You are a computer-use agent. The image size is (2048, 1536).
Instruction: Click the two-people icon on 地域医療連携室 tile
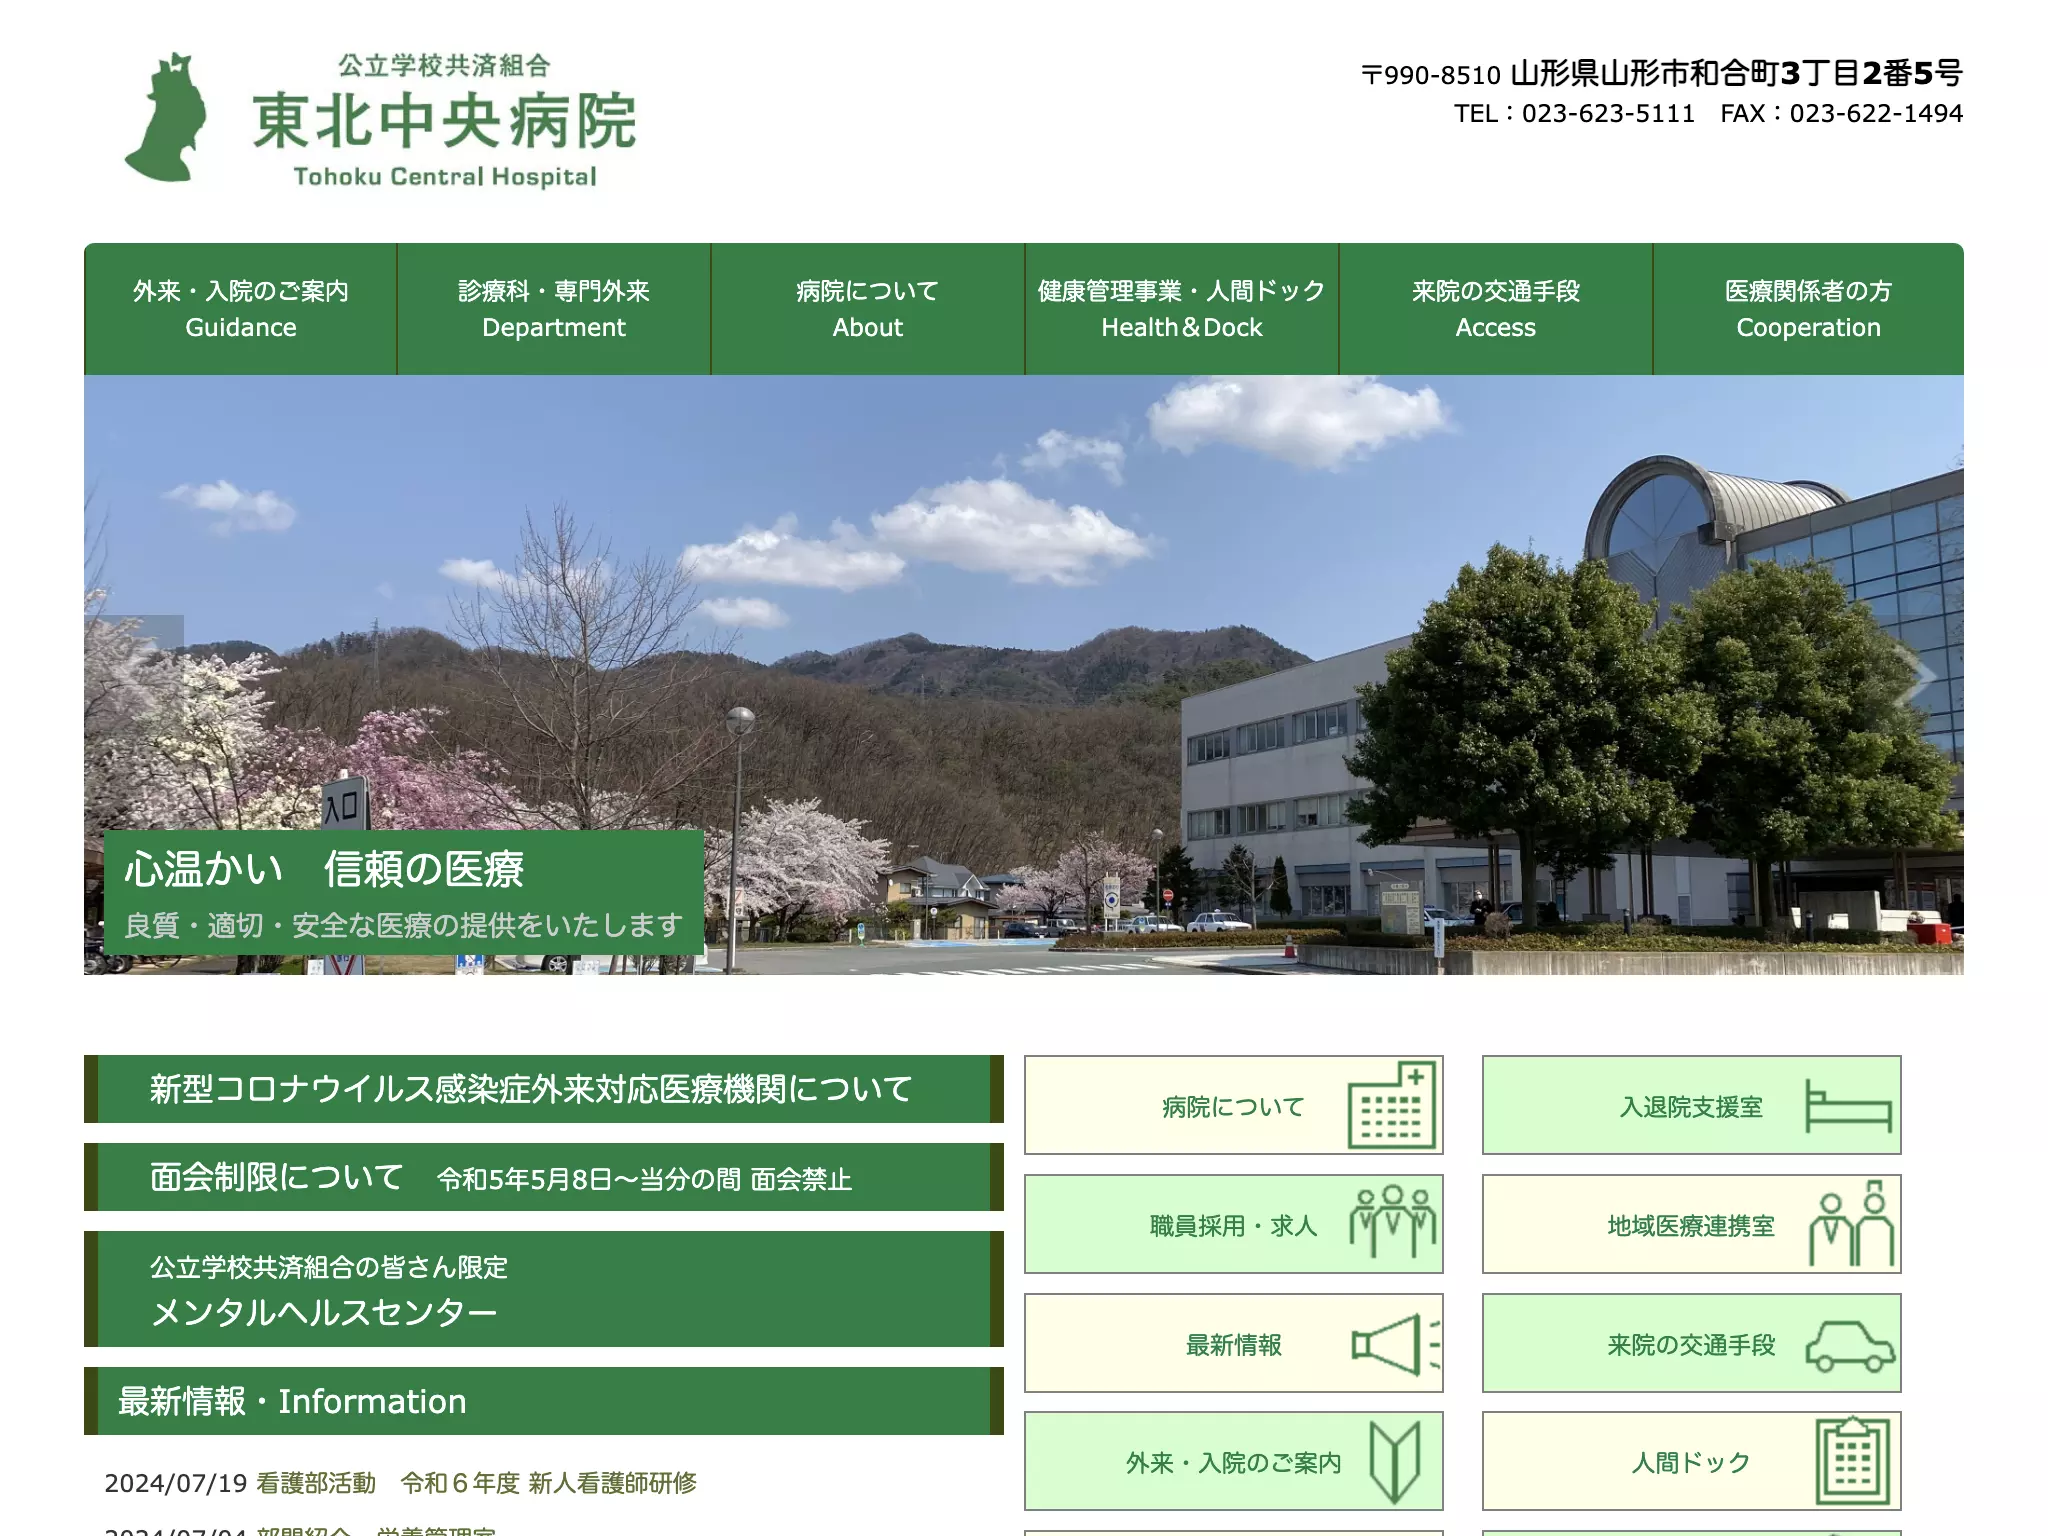pos(1851,1223)
